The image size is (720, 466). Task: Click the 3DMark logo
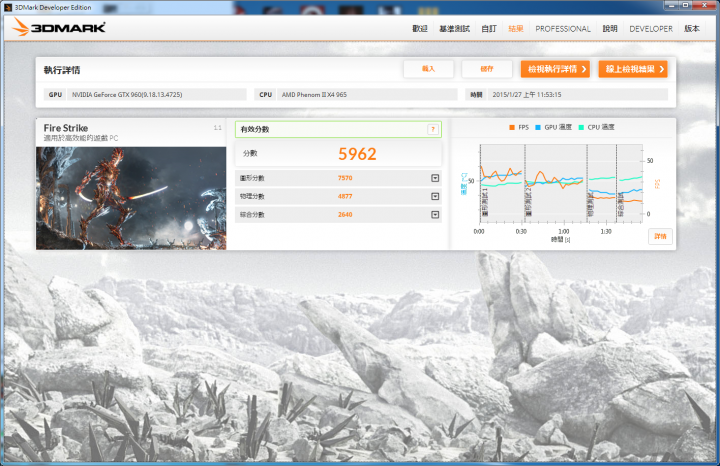tap(59, 28)
